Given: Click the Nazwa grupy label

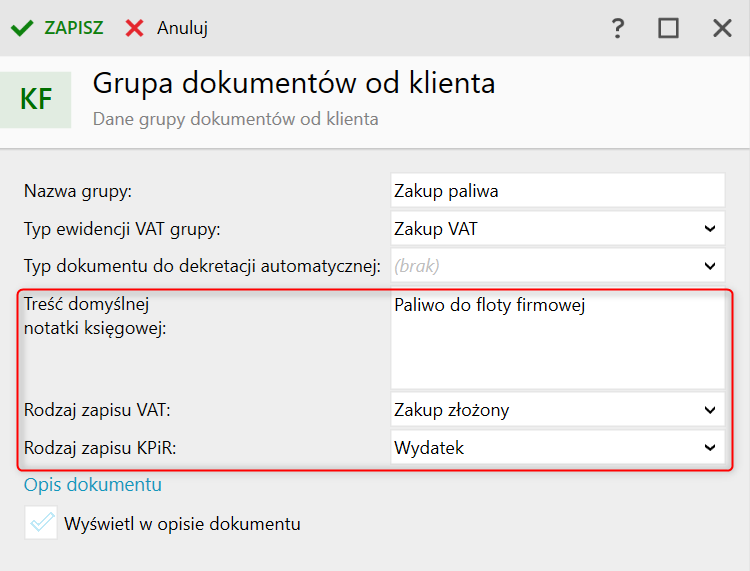Looking at the screenshot, I should click(x=78, y=190).
